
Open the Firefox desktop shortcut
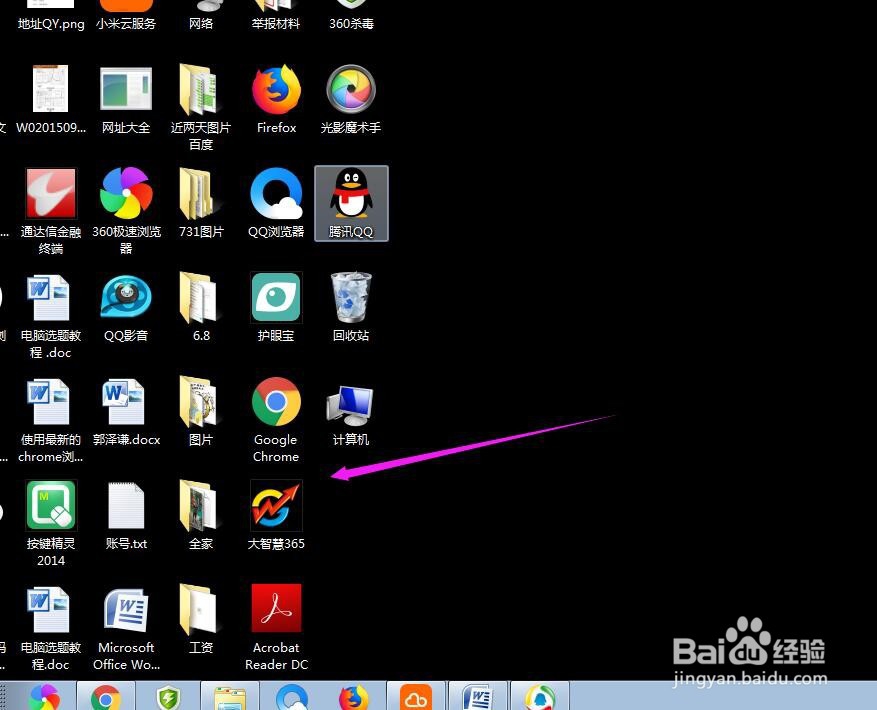tap(276, 100)
